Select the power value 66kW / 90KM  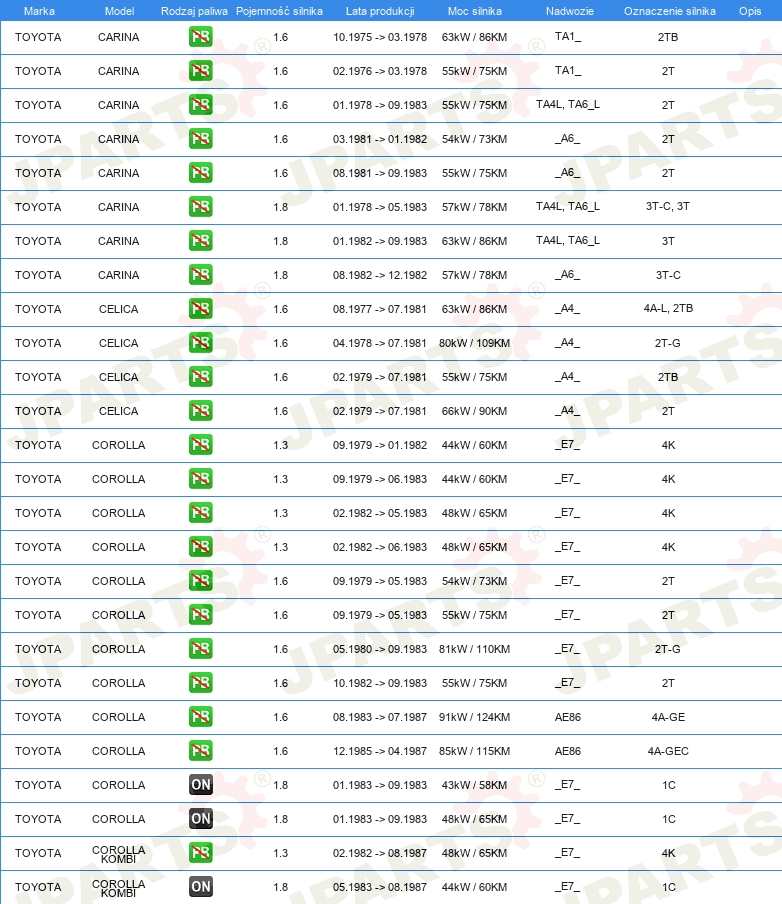coord(475,412)
